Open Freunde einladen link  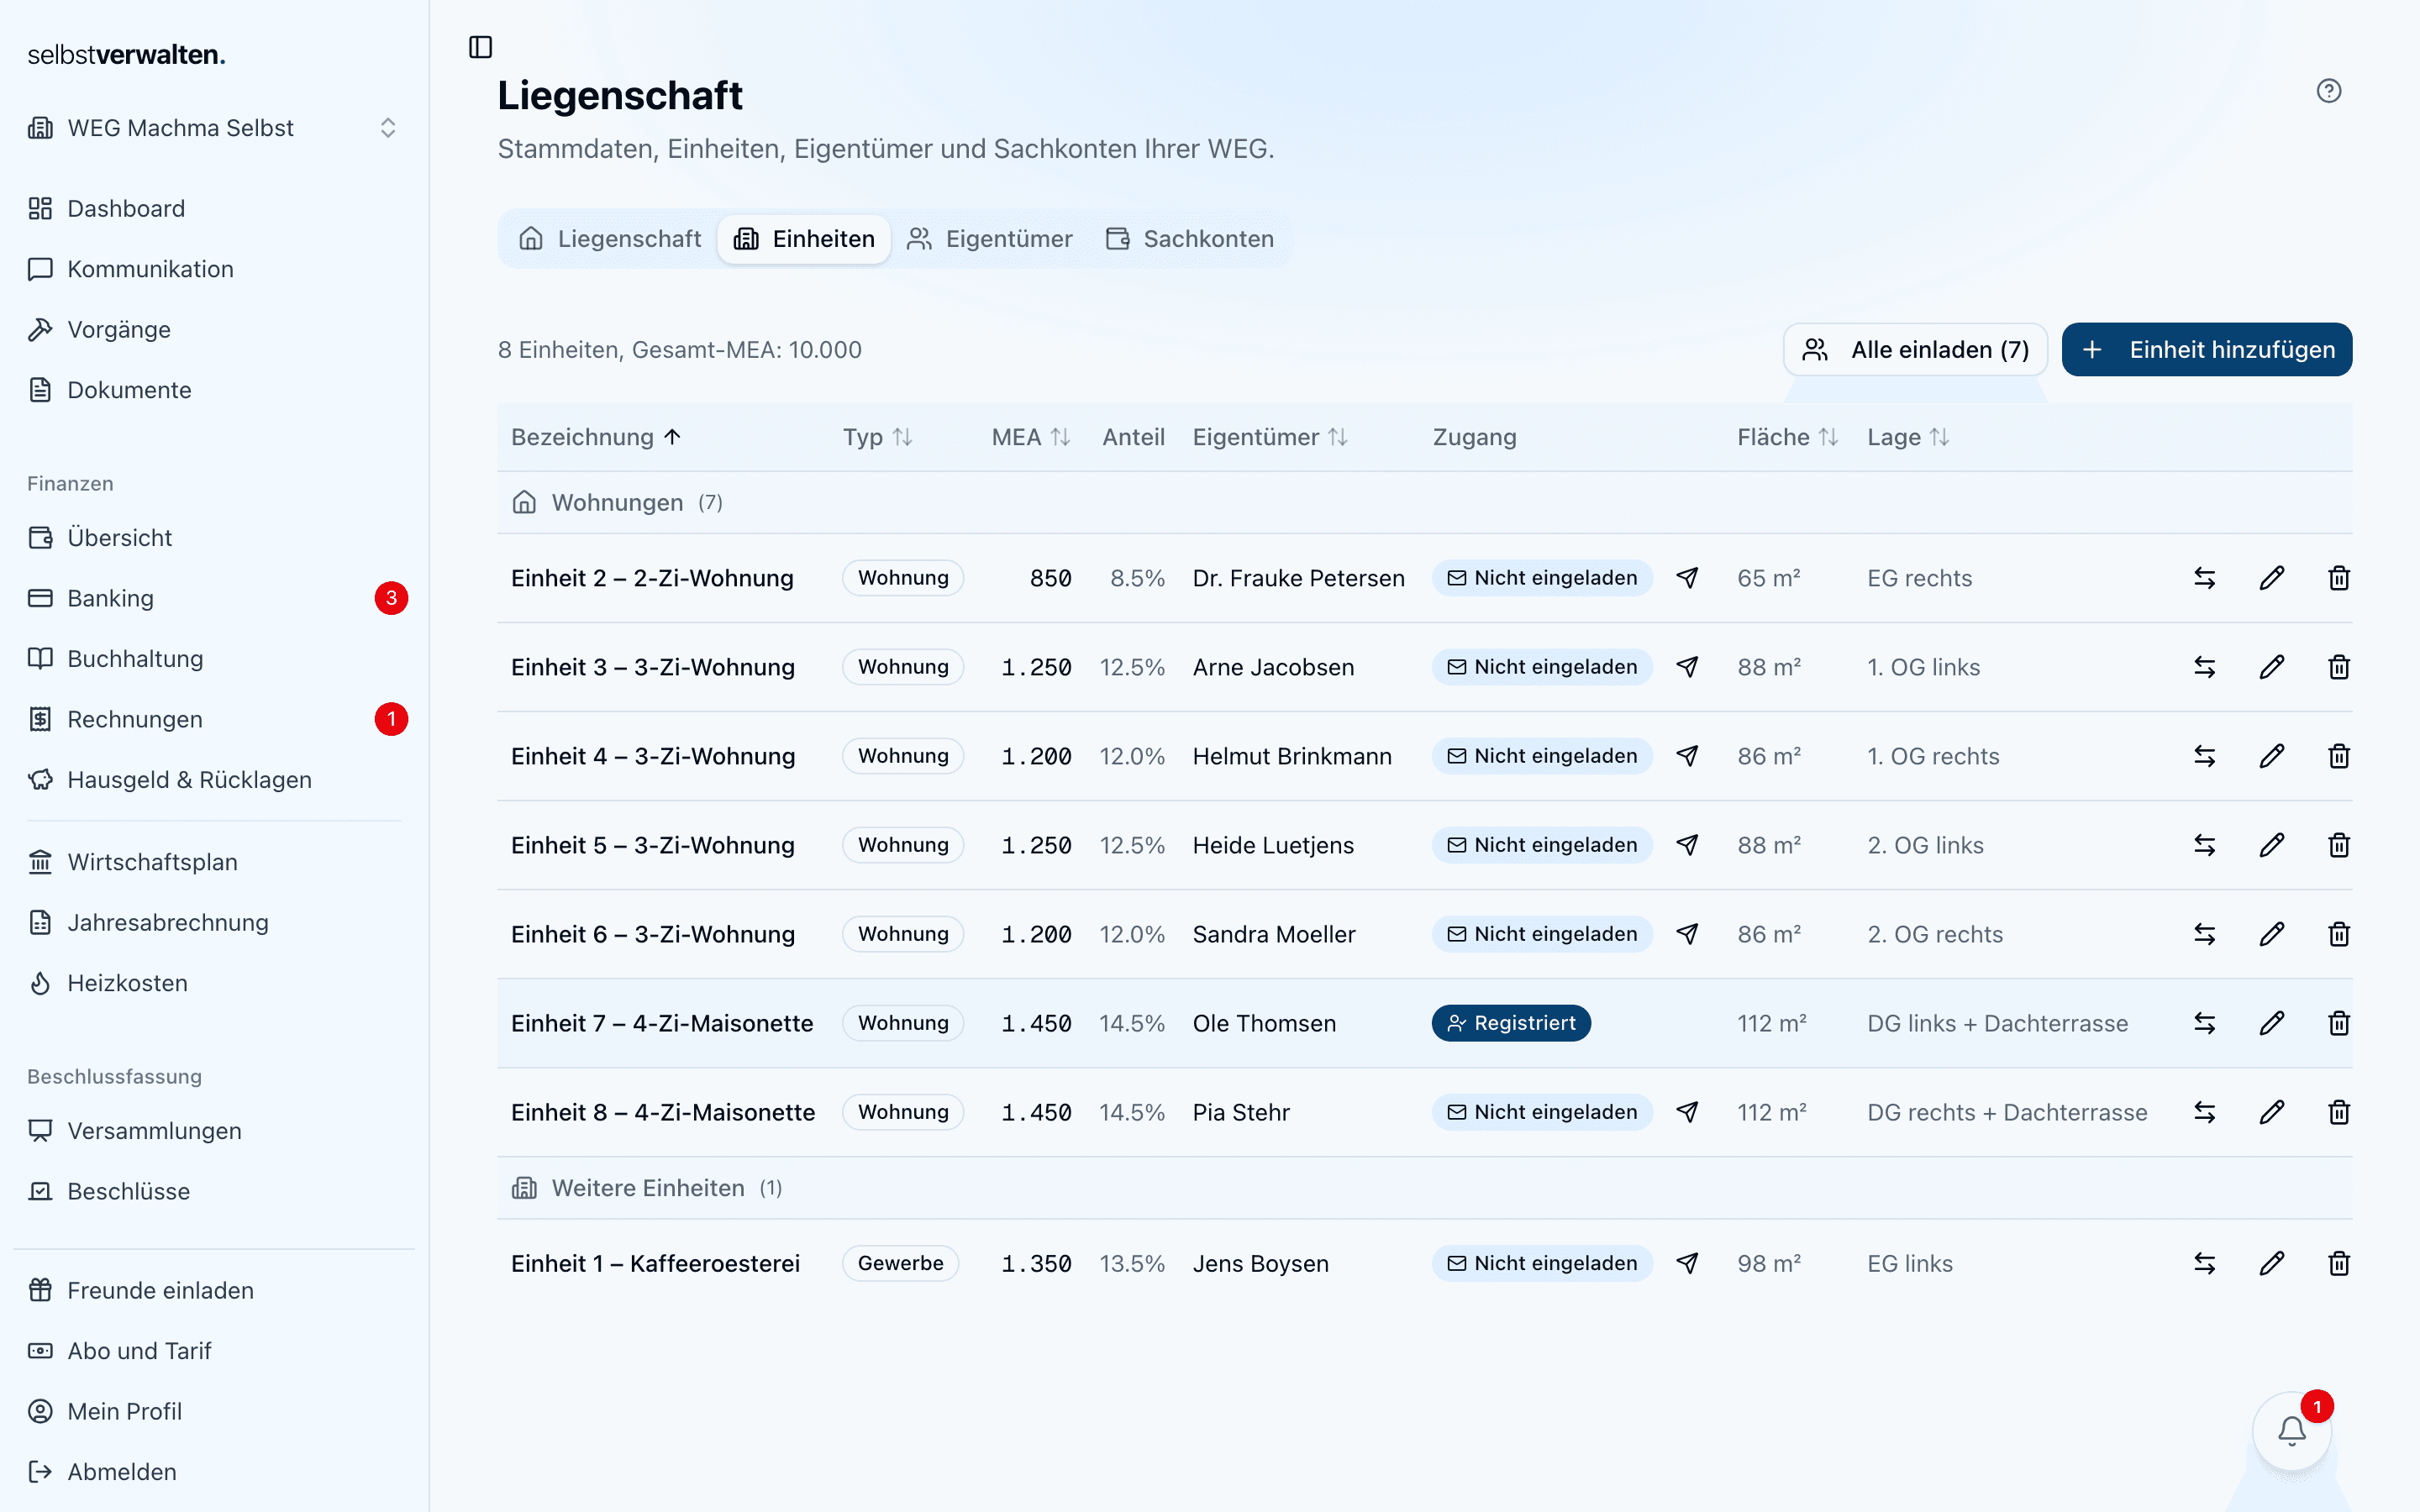[x=214, y=1290]
